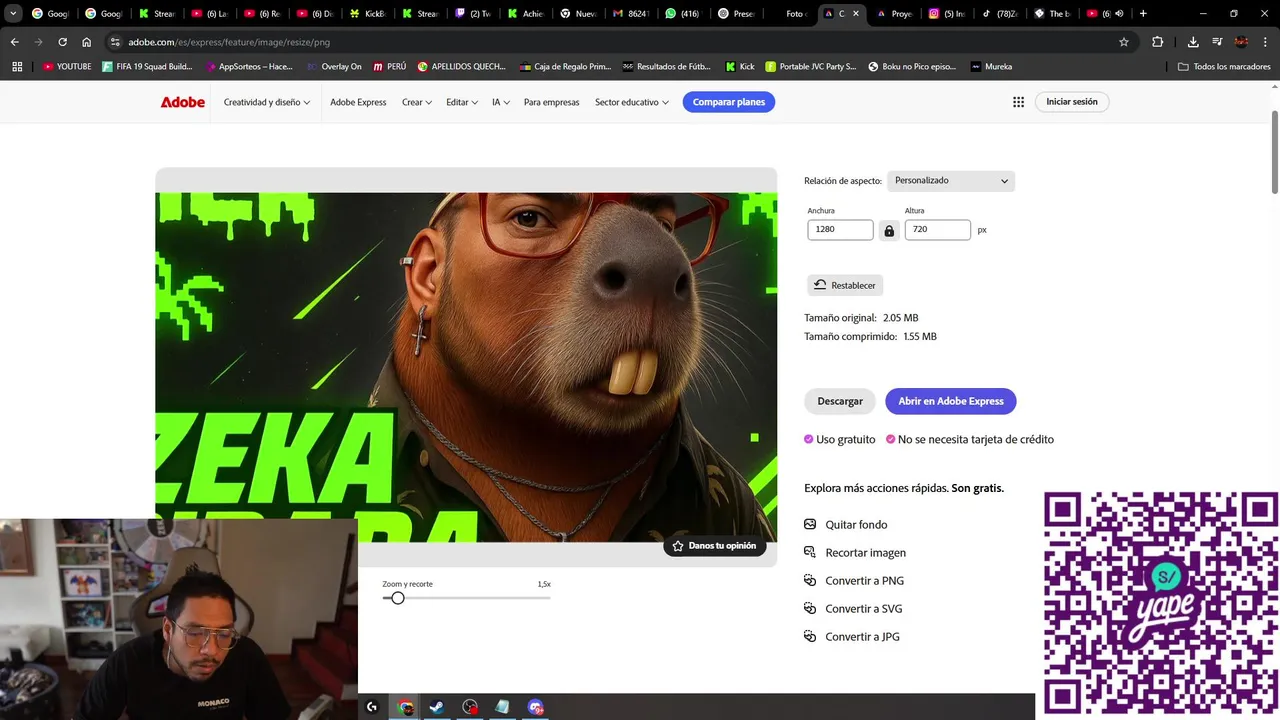Open the FIFA 19 Squad Builder bookmark
The height and width of the screenshot is (720, 1280).
click(x=147, y=66)
